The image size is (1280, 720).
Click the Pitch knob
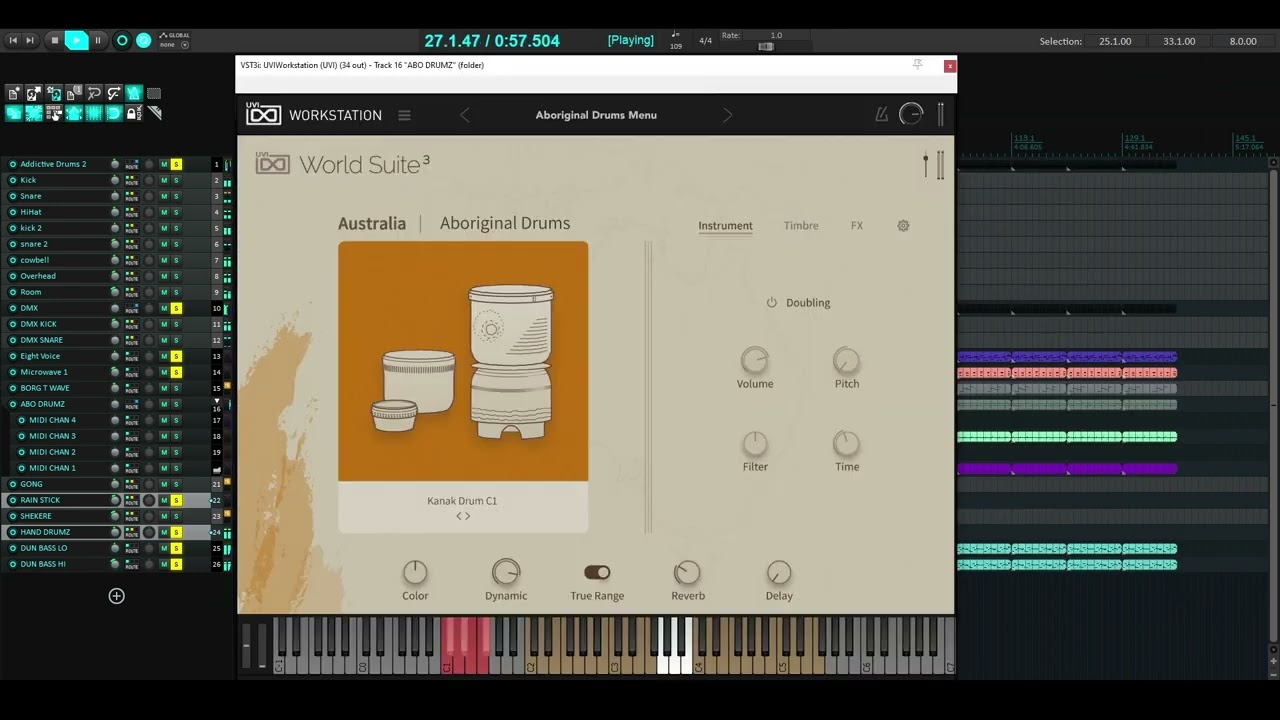(847, 361)
